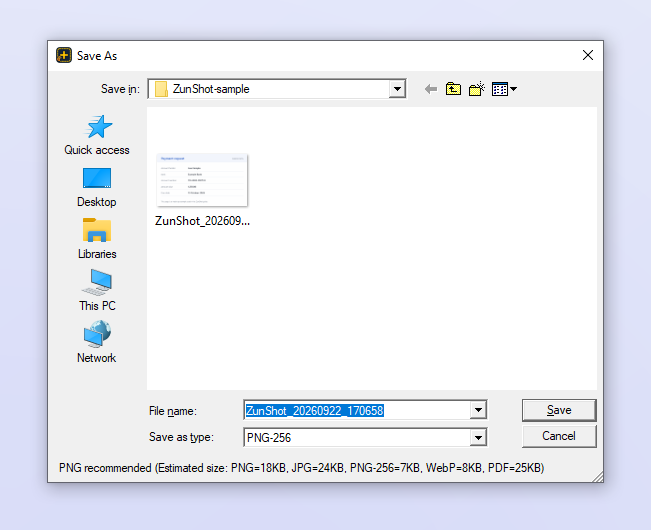Click the ZunShot app icon in title bar

pyautogui.click(x=64, y=55)
